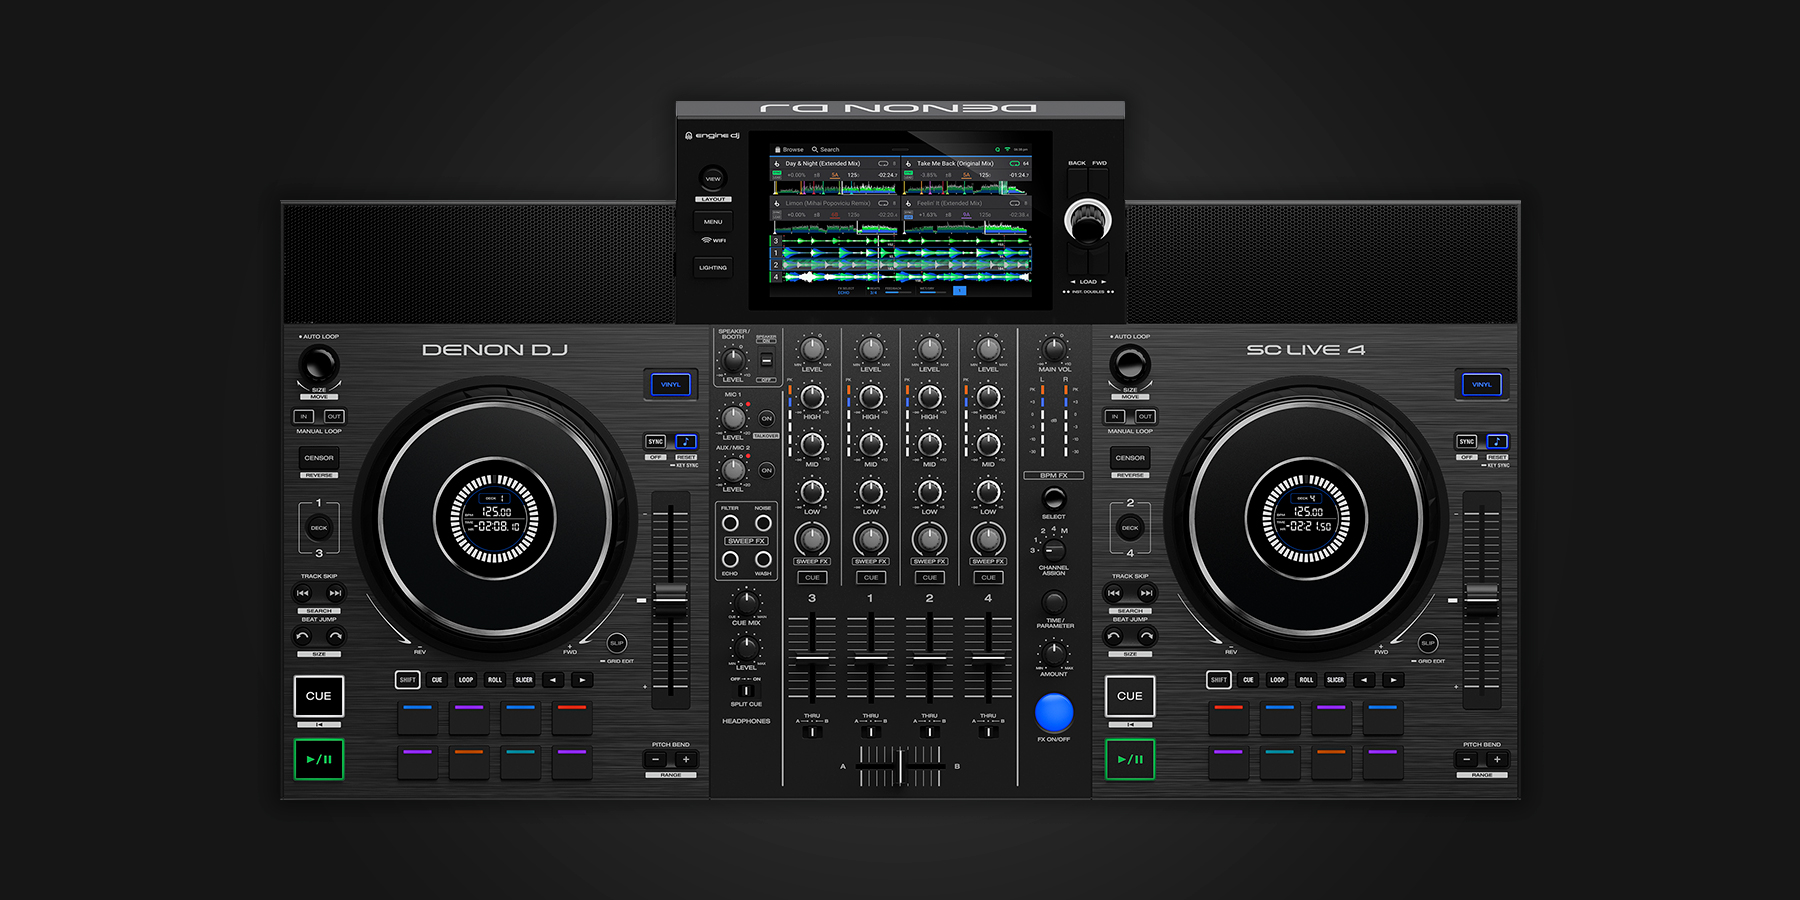Toggle key sync note button on left deck

(x=686, y=441)
